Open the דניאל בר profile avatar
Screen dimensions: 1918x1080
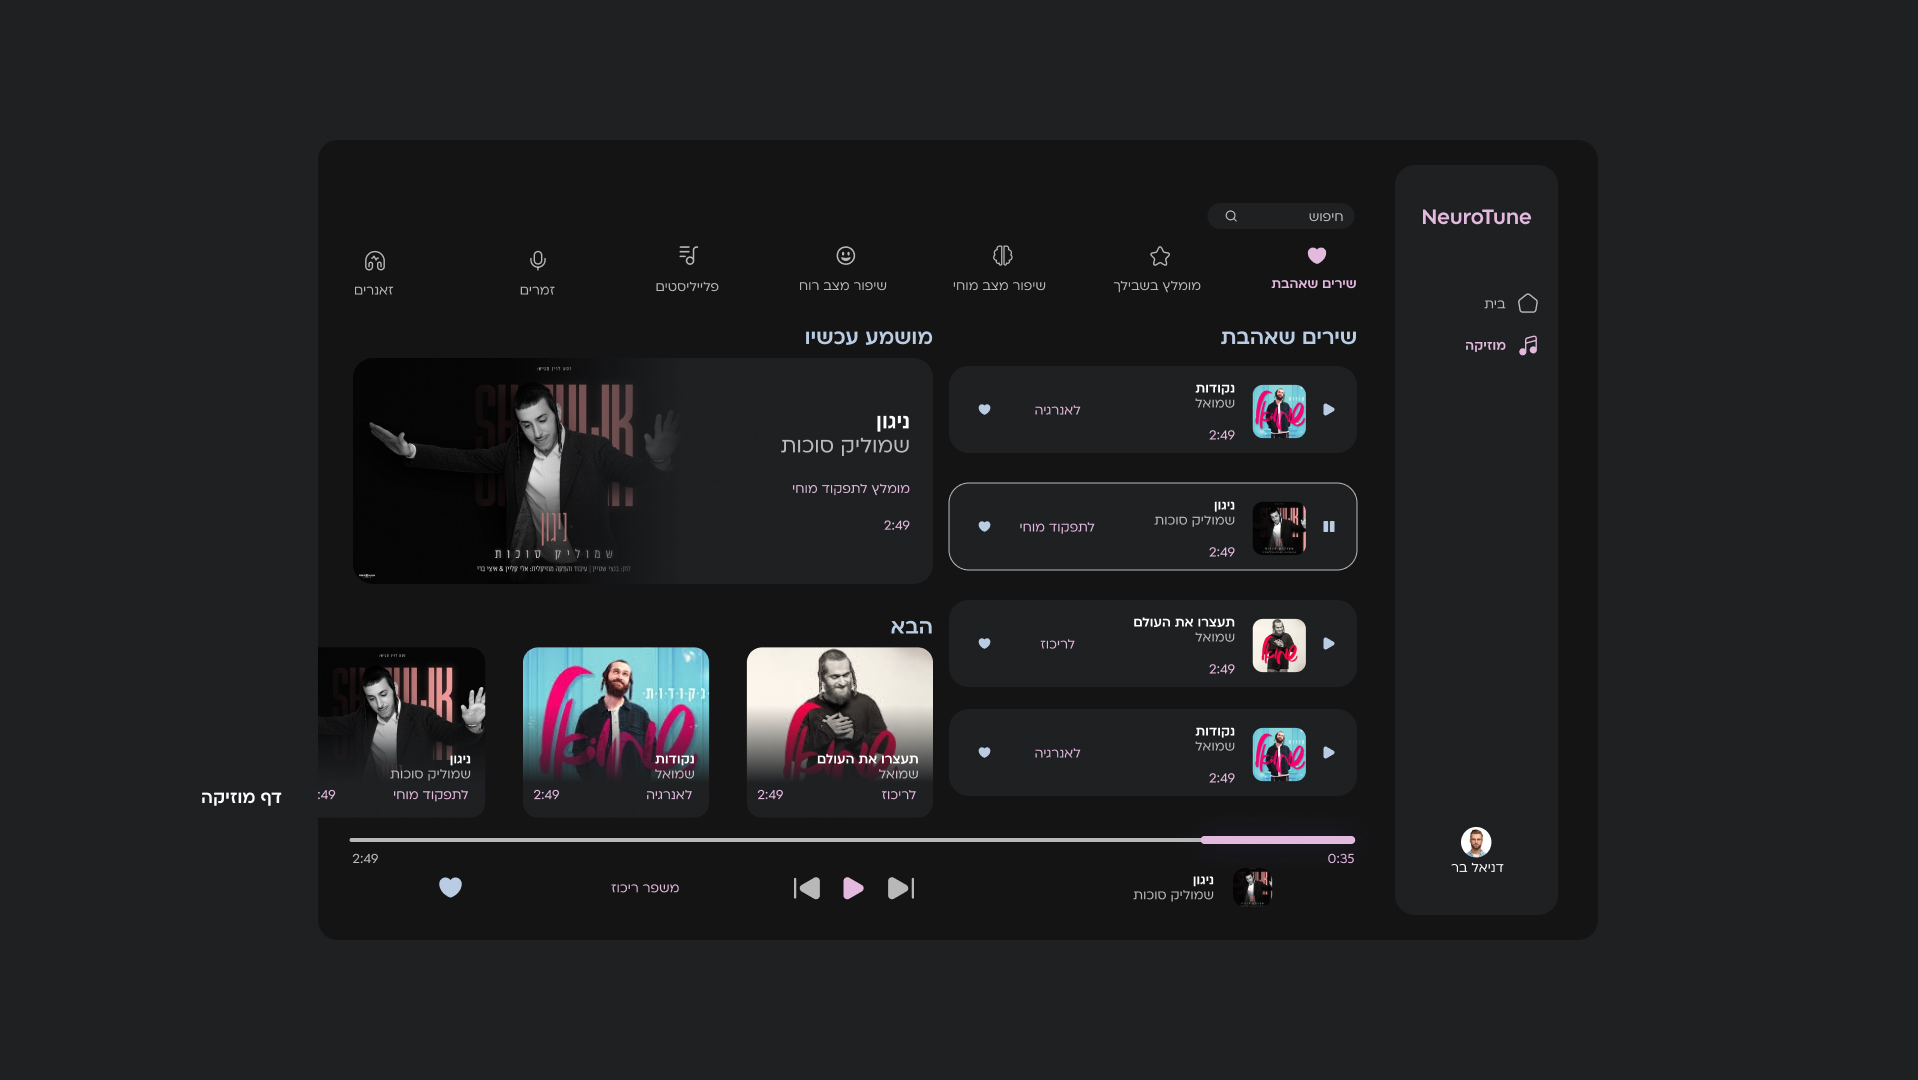pos(1476,842)
